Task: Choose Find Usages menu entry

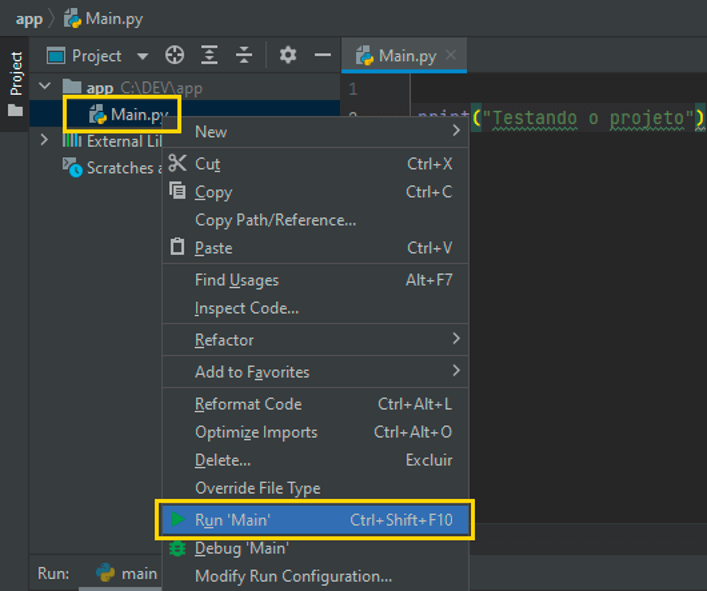Action: (x=315, y=279)
